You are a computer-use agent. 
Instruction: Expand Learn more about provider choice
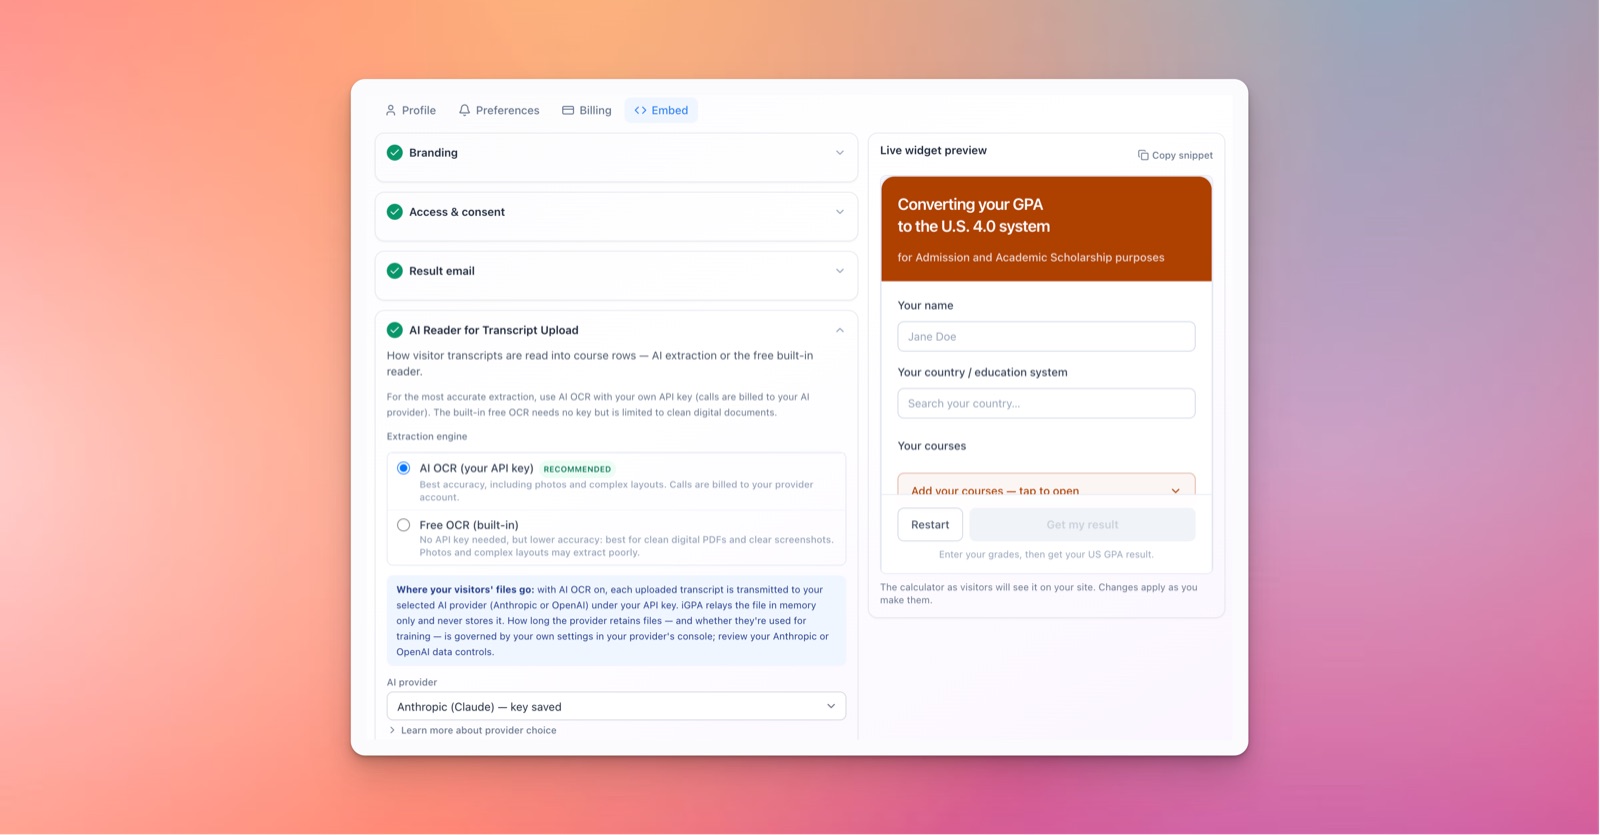473,730
